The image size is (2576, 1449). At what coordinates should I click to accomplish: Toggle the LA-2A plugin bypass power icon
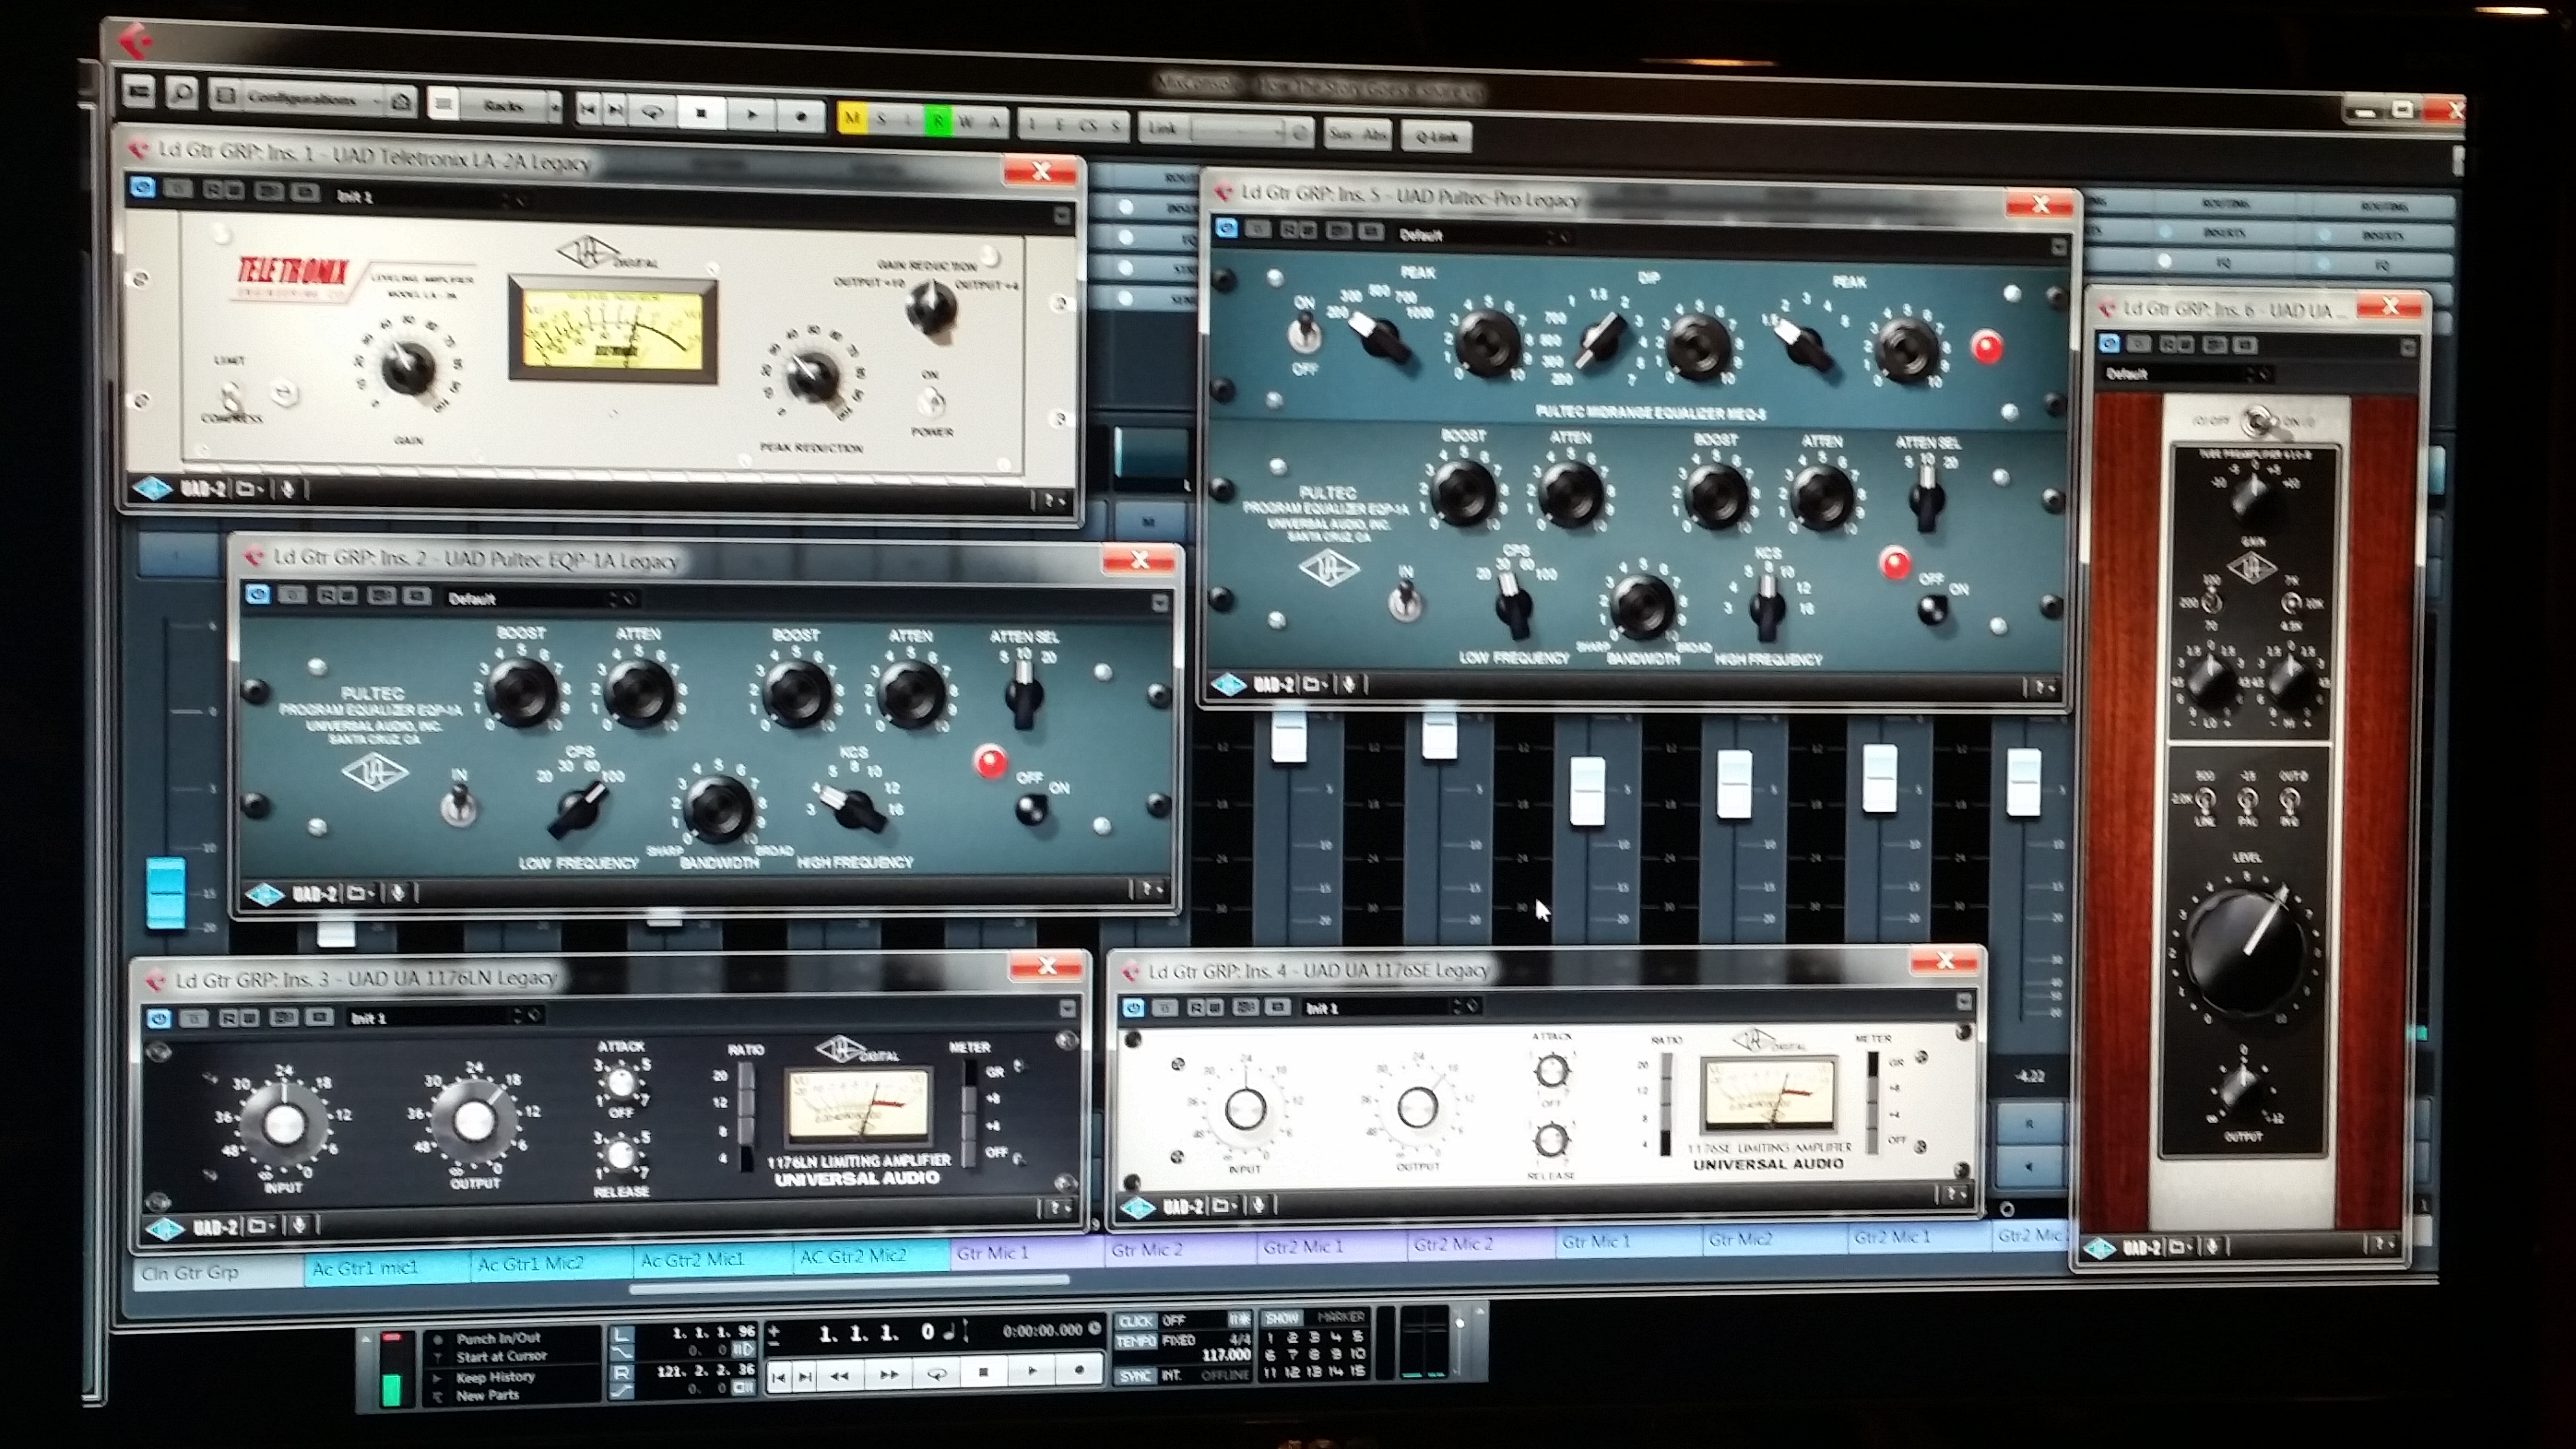(143, 187)
